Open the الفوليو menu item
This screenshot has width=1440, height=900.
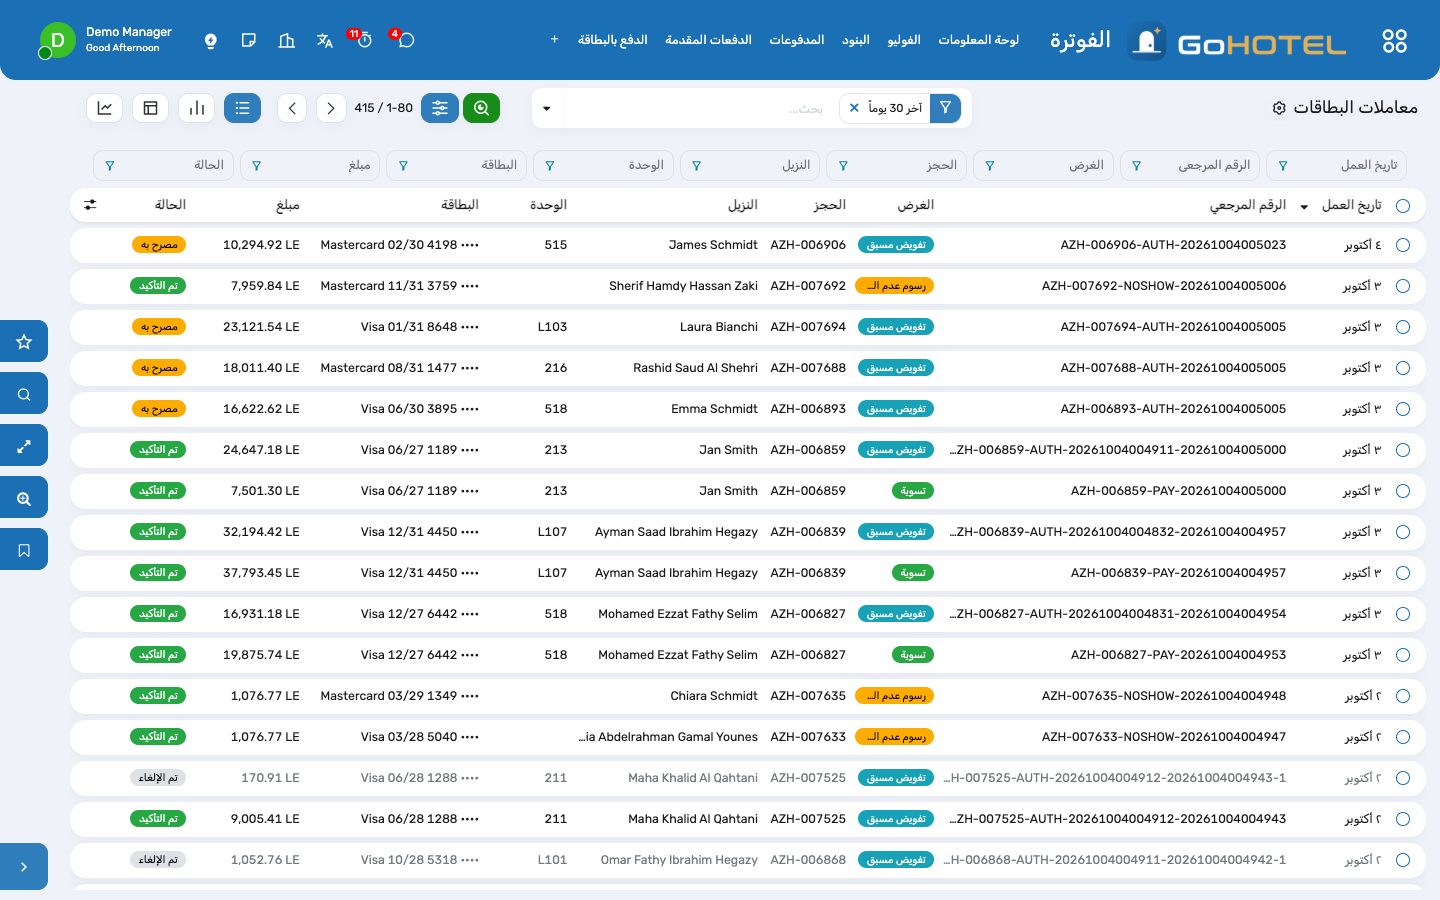(x=904, y=40)
